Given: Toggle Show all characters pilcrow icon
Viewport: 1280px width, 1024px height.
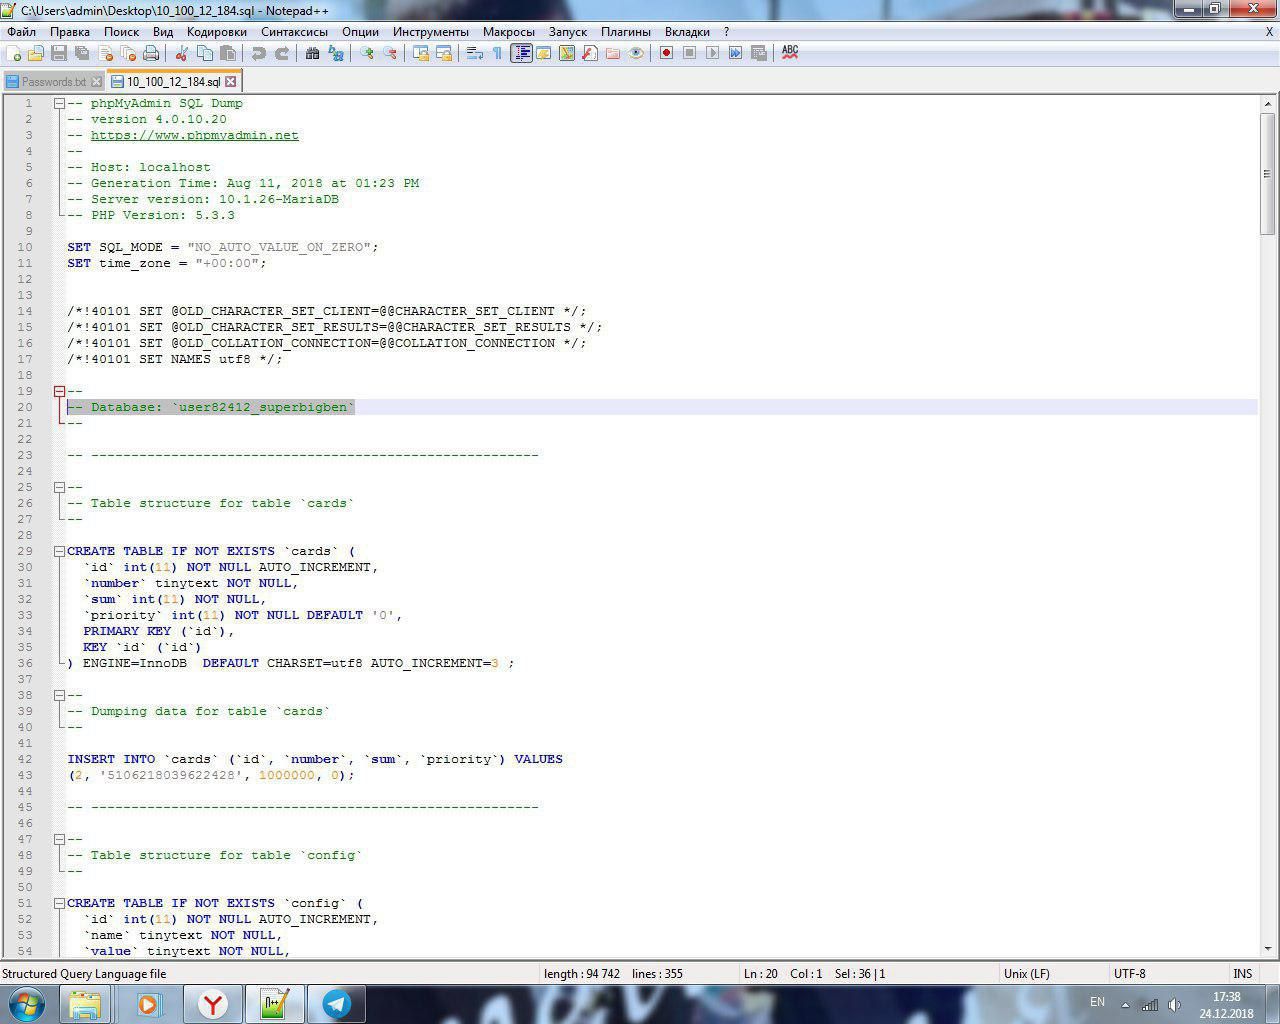Looking at the screenshot, I should [497, 53].
